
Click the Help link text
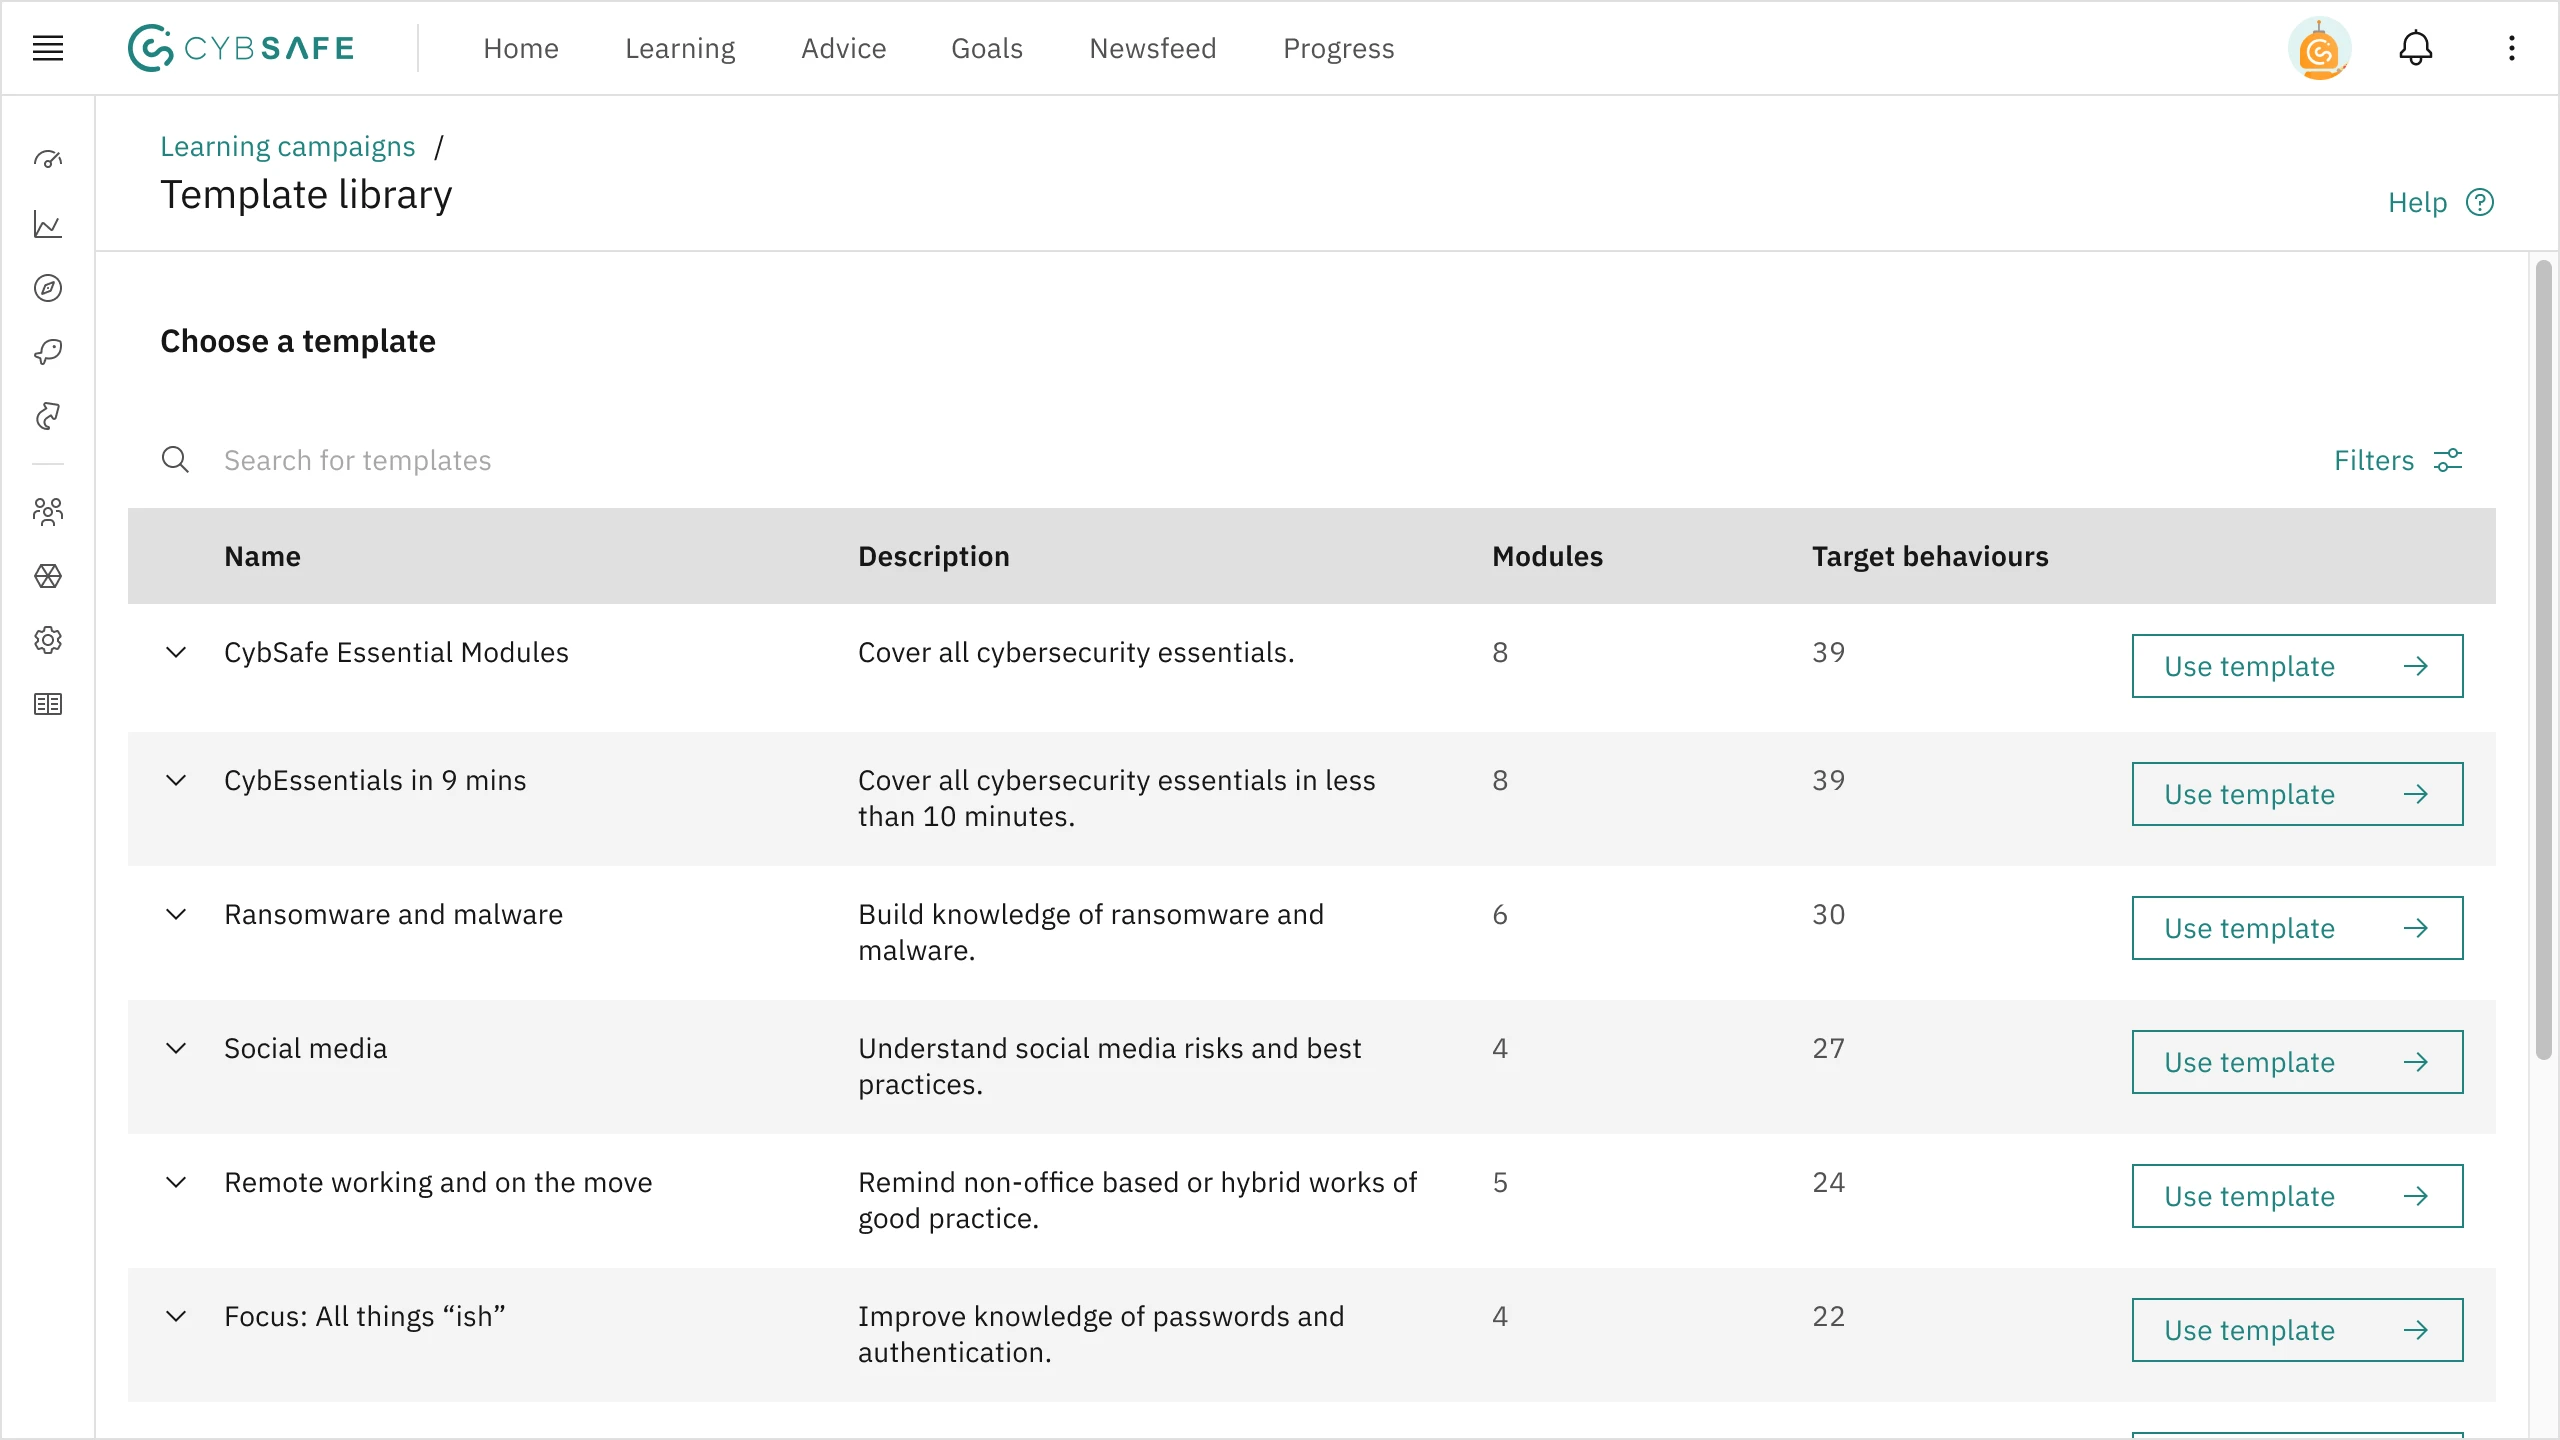[2417, 203]
